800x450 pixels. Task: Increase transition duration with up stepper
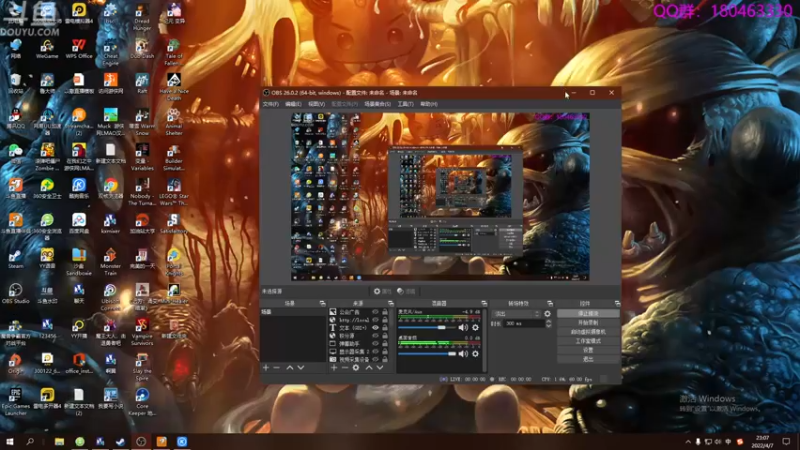pyautogui.click(x=548, y=321)
